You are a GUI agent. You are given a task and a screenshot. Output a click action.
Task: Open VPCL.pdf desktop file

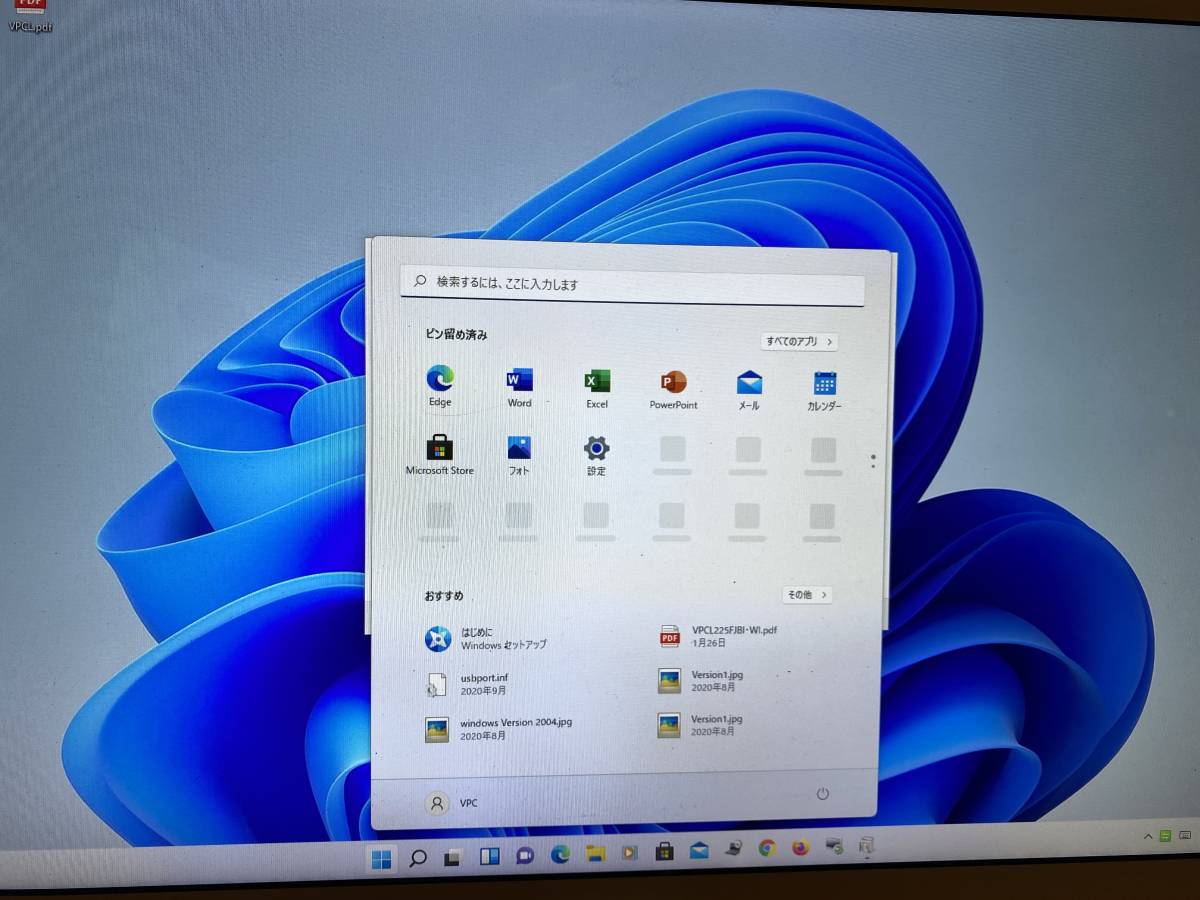(31, 15)
